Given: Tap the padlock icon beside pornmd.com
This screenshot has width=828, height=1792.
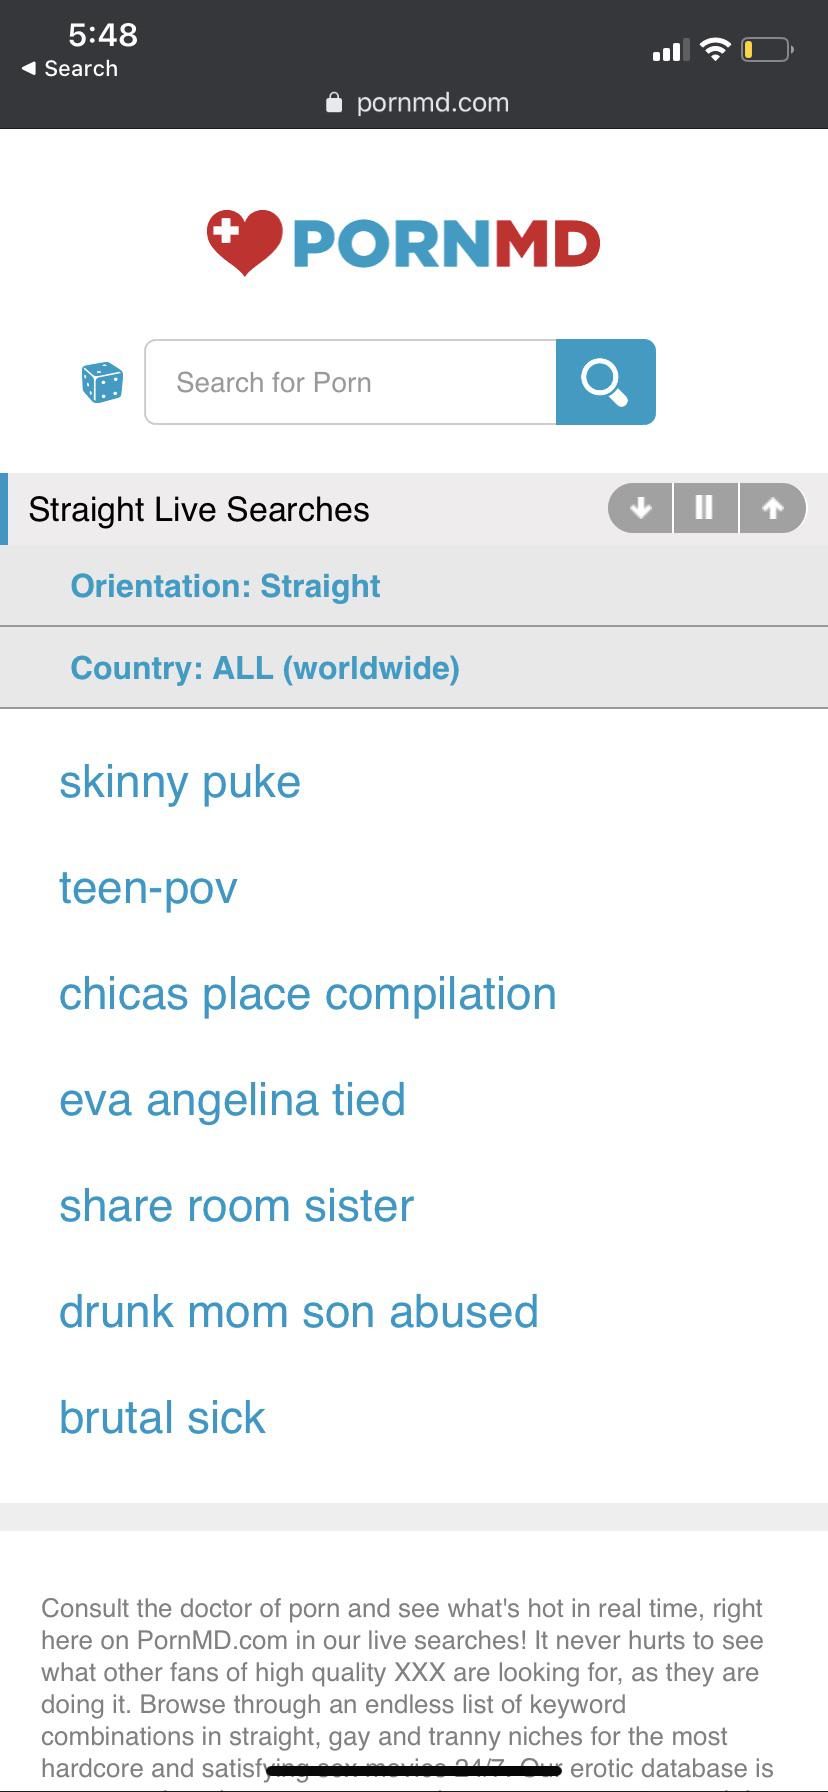Looking at the screenshot, I should (331, 102).
